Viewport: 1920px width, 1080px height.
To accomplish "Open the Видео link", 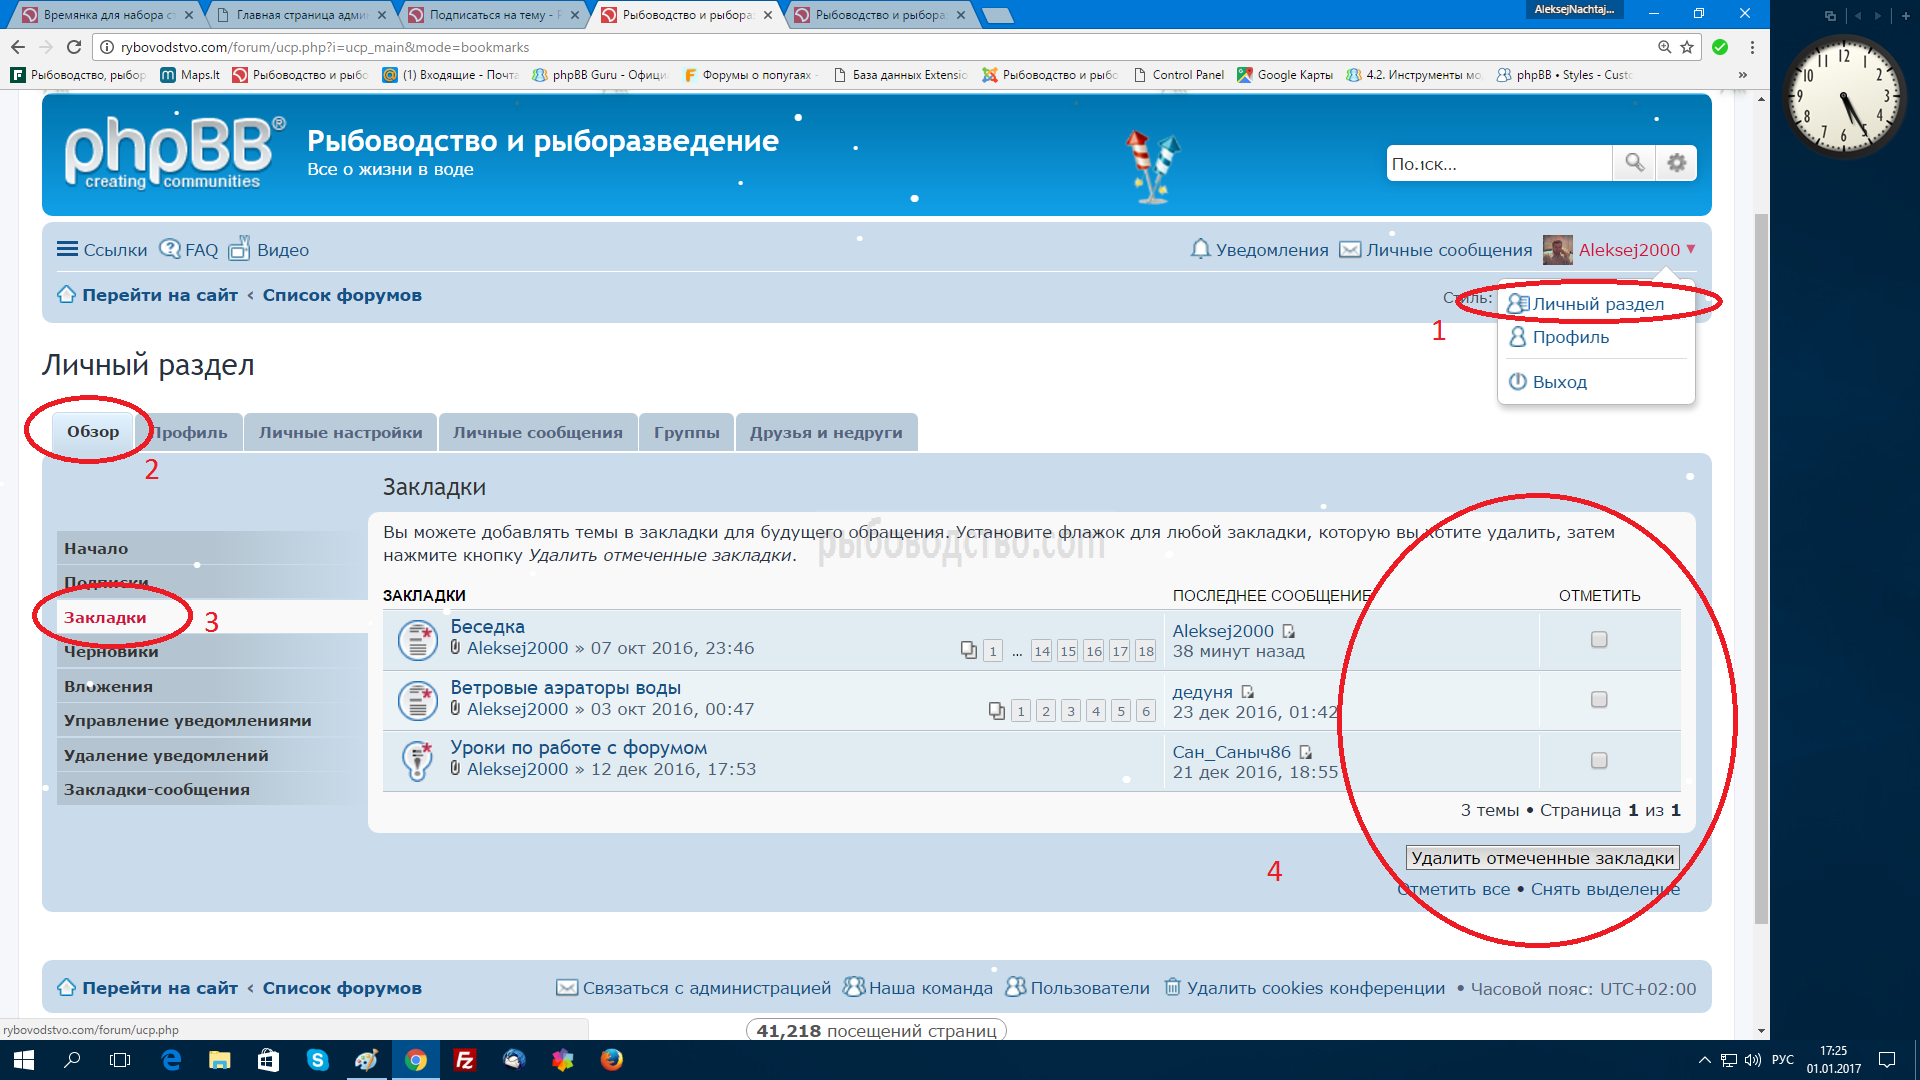I will [269, 250].
